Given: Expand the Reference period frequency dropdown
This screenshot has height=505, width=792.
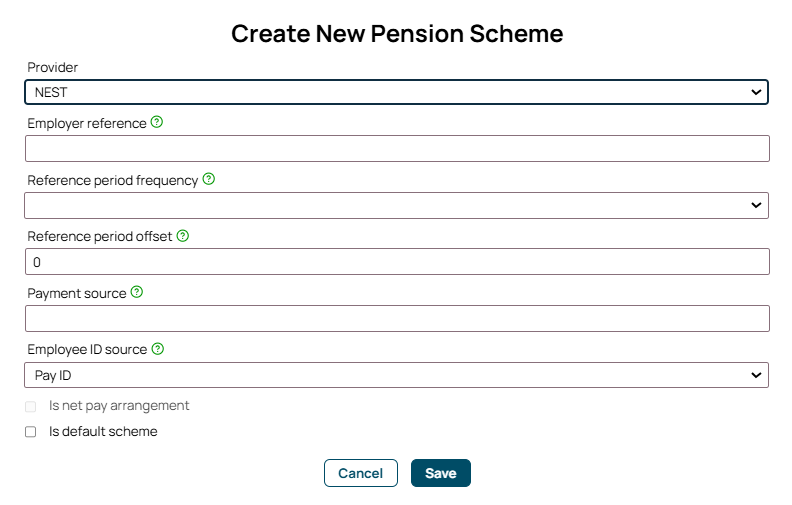Looking at the screenshot, I should coord(397,205).
